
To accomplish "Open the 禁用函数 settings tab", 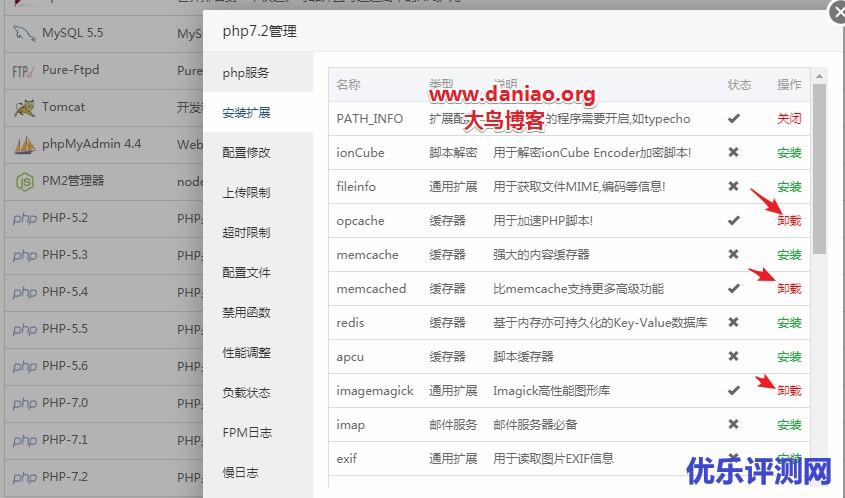I will tap(246, 312).
